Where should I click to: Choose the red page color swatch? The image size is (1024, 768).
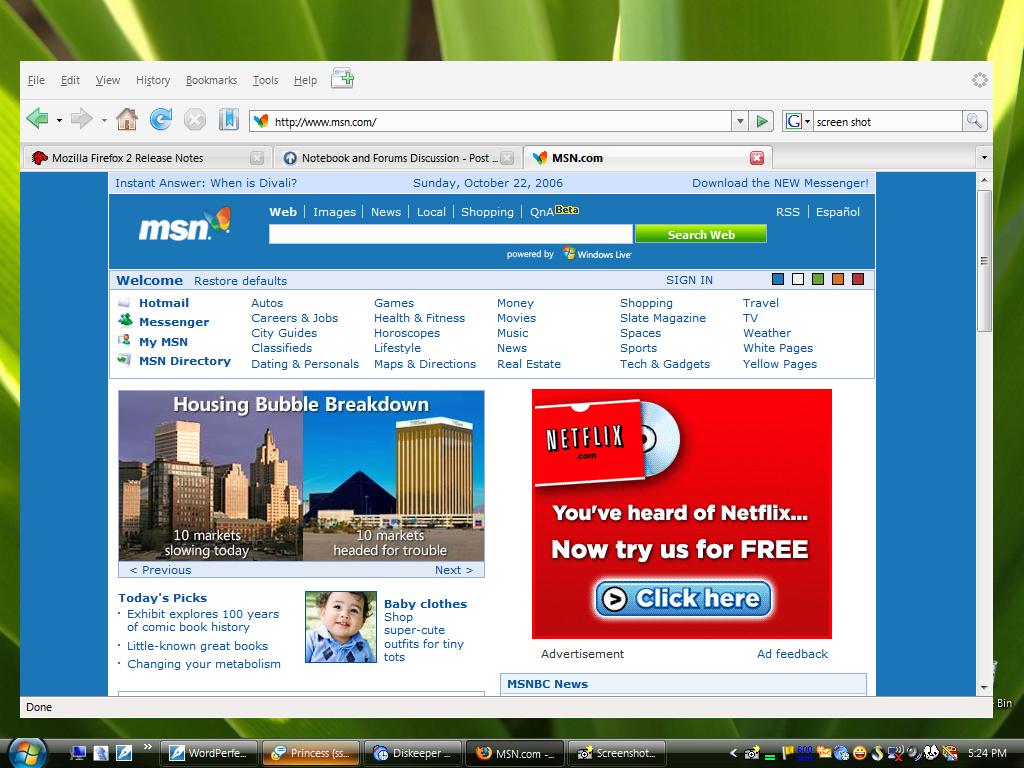click(x=858, y=280)
